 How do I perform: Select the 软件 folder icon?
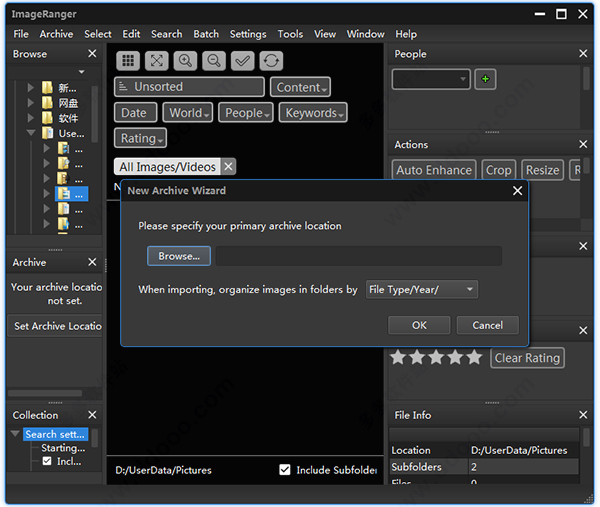[x=47, y=118]
